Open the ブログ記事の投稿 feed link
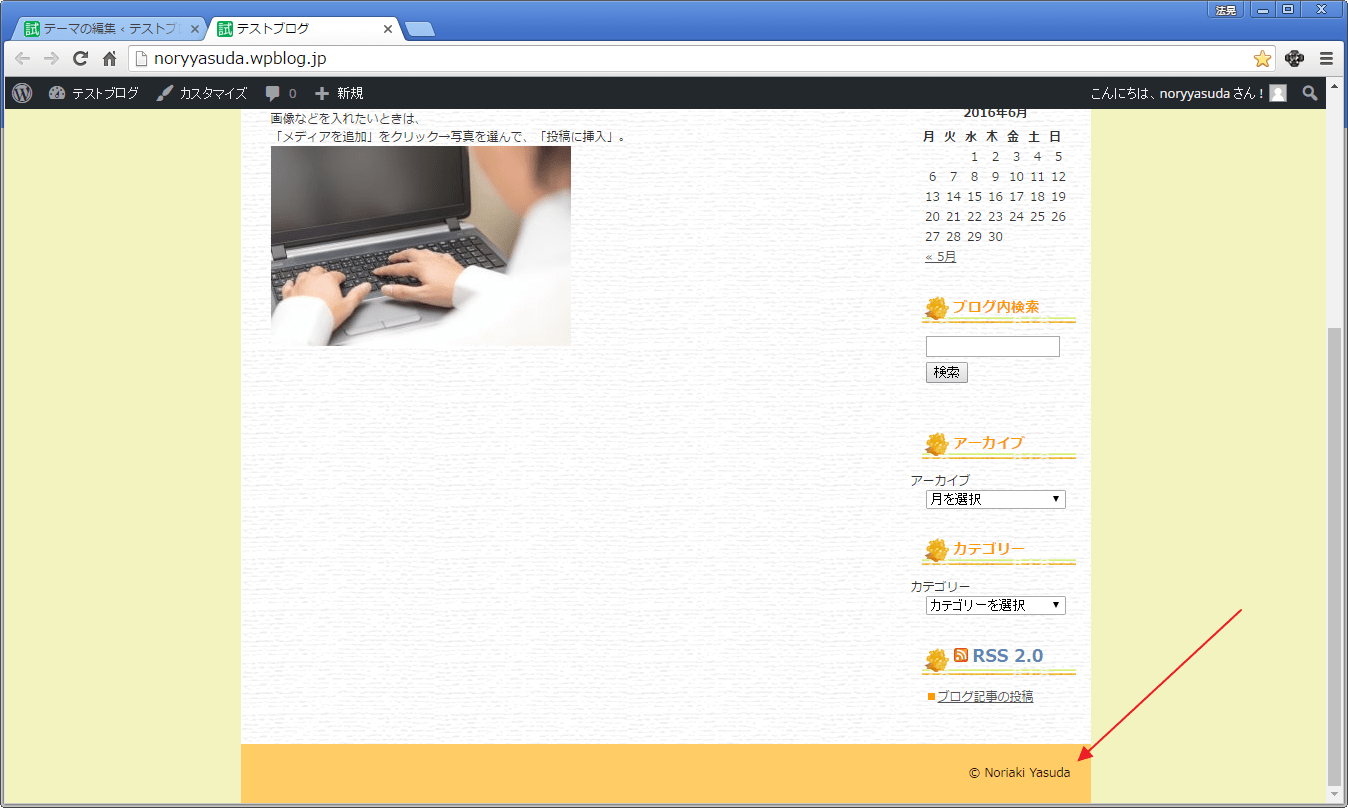Screen dimensions: 1348x808 (x=984, y=696)
